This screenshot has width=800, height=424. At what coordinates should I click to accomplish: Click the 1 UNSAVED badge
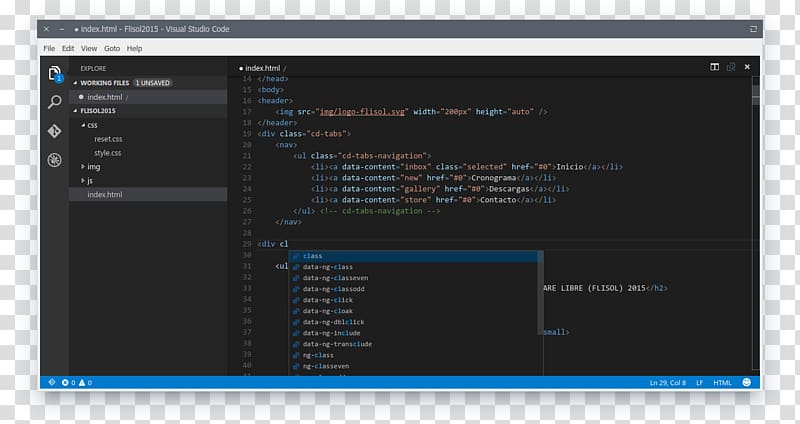(x=153, y=83)
